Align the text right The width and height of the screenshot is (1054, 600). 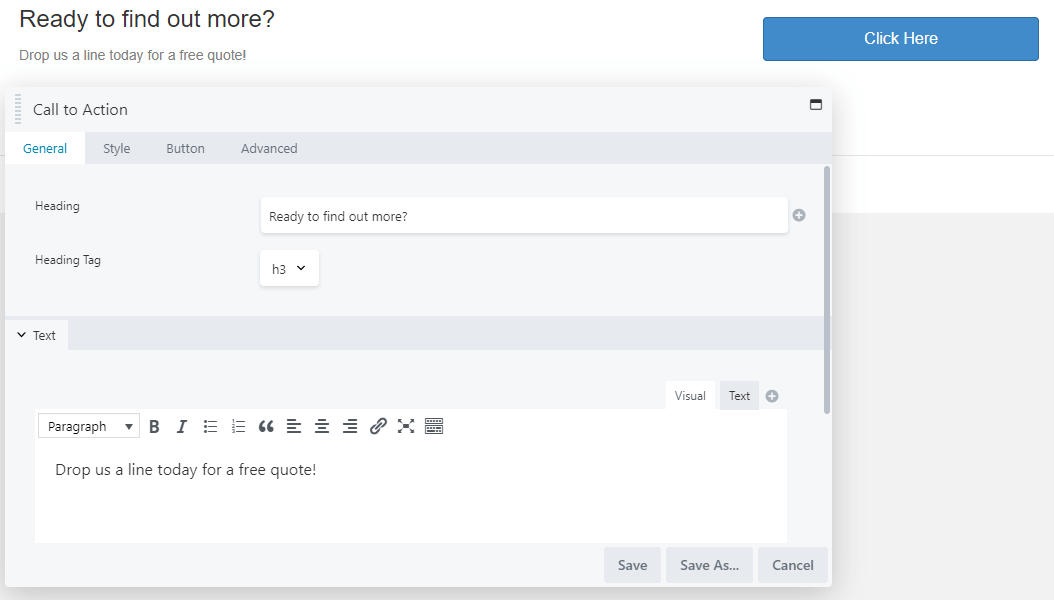coord(350,426)
